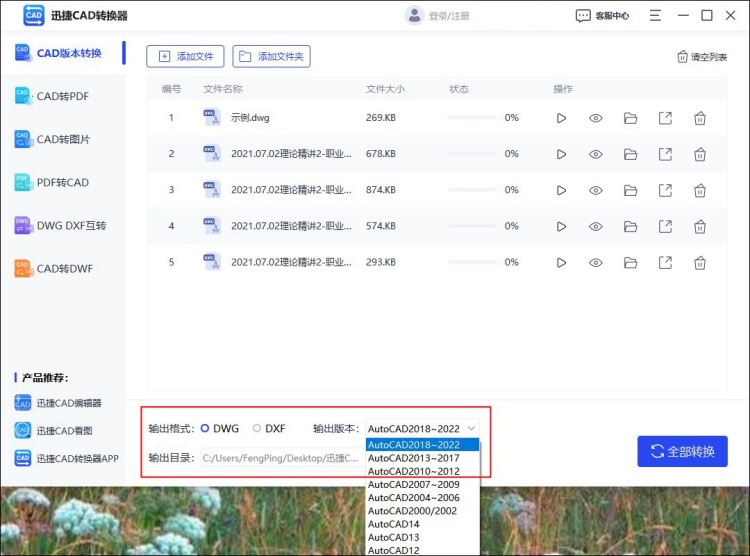Preview 示例.dwg with the eye icon
Image resolution: width=750 pixels, height=556 pixels.
click(596, 118)
